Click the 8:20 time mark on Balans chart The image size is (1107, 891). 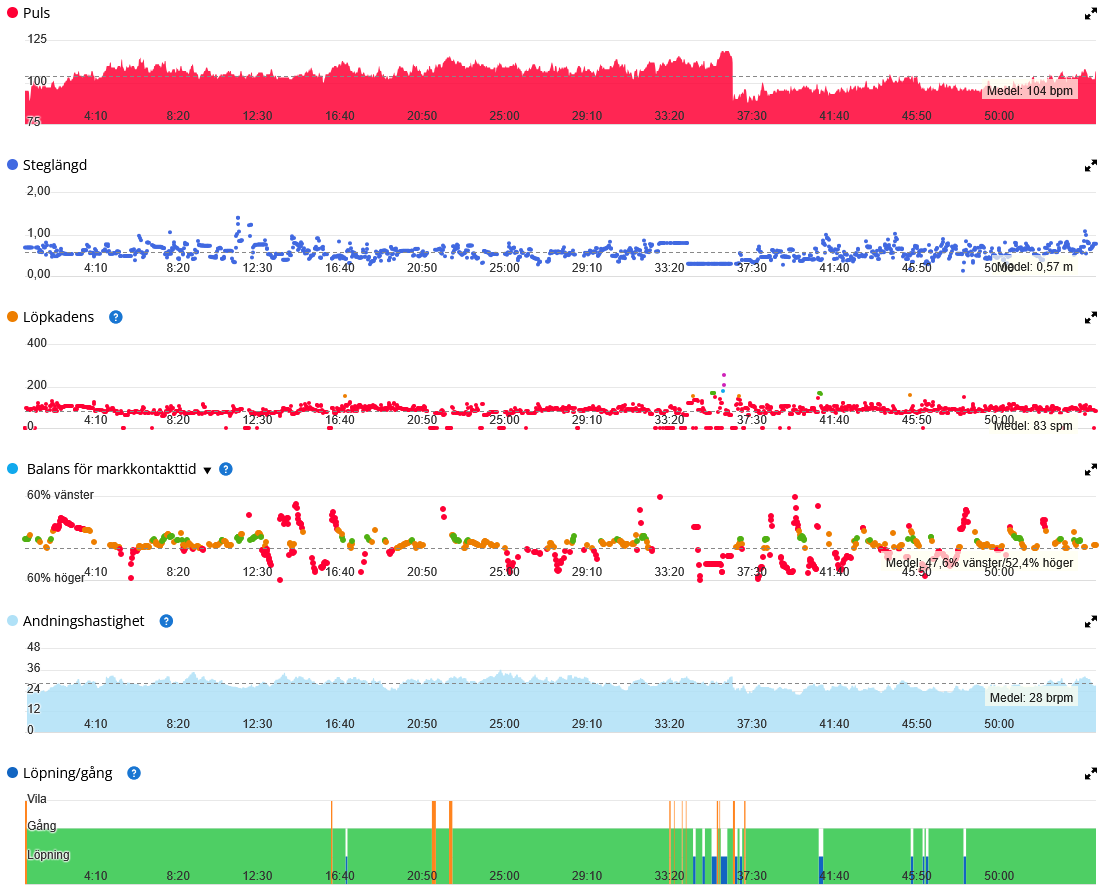pyautogui.click(x=178, y=572)
